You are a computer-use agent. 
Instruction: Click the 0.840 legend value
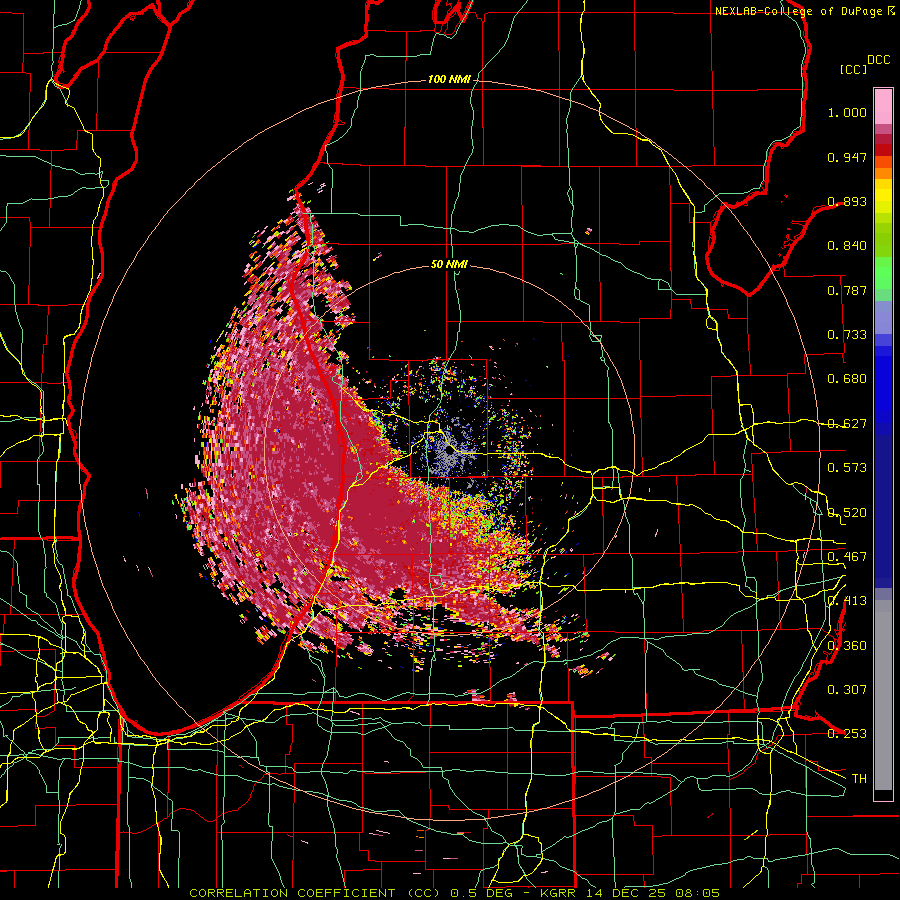(847, 246)
